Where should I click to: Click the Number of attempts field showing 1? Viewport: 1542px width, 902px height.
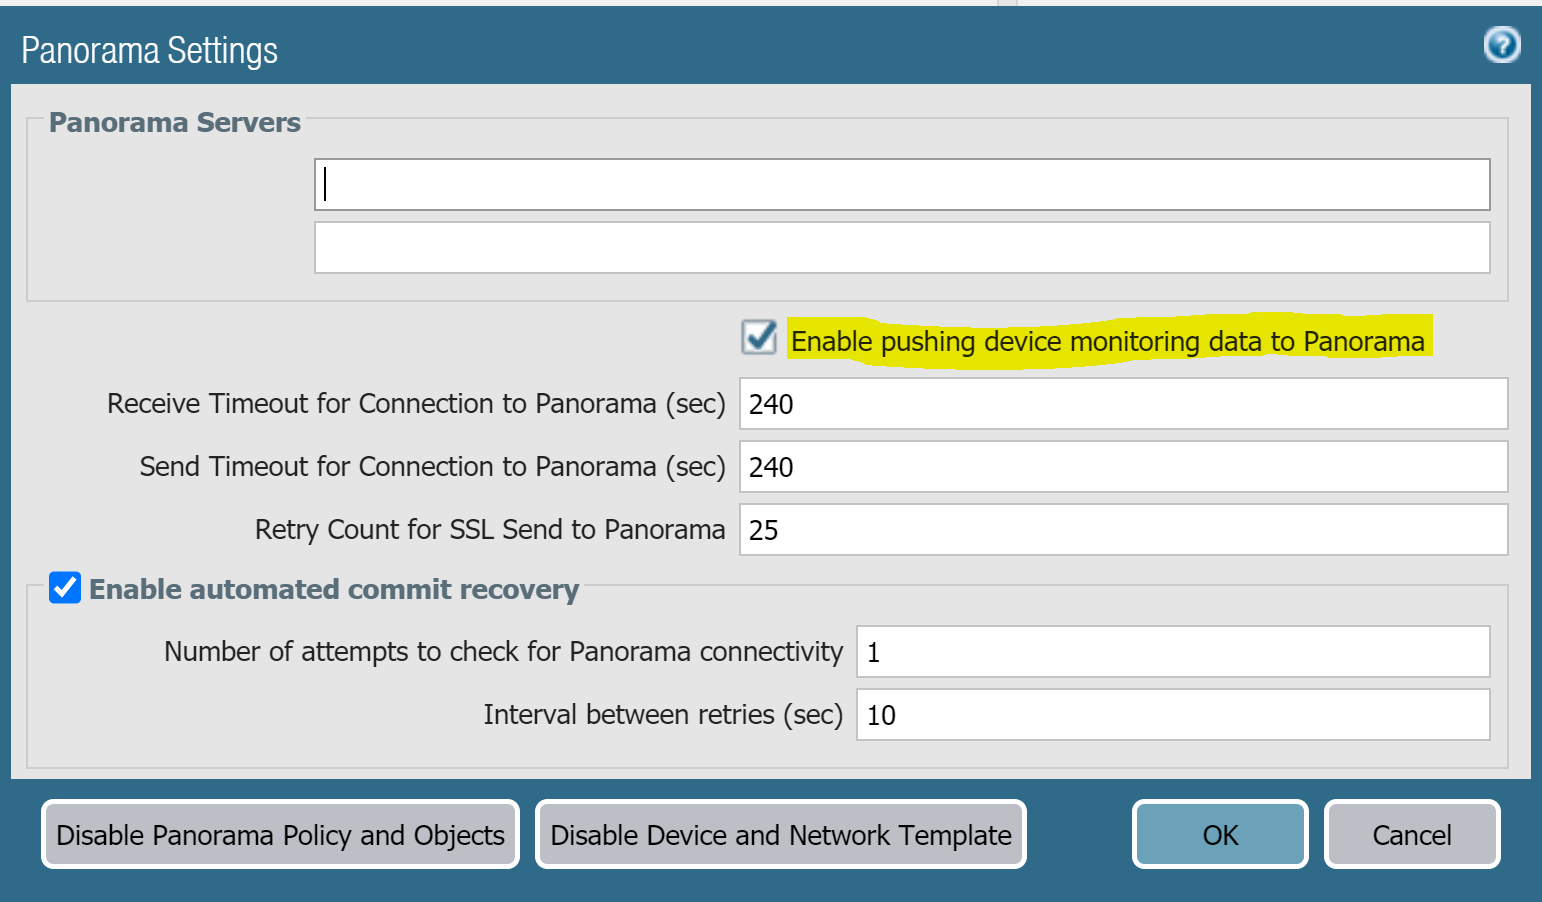tap(1172, 651)
